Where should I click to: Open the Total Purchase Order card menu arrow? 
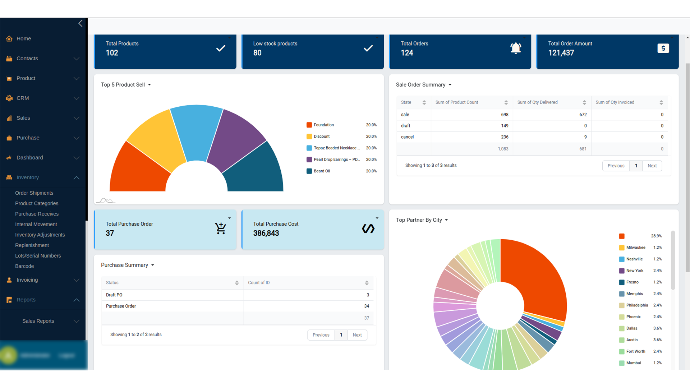[x=229, y=218]
